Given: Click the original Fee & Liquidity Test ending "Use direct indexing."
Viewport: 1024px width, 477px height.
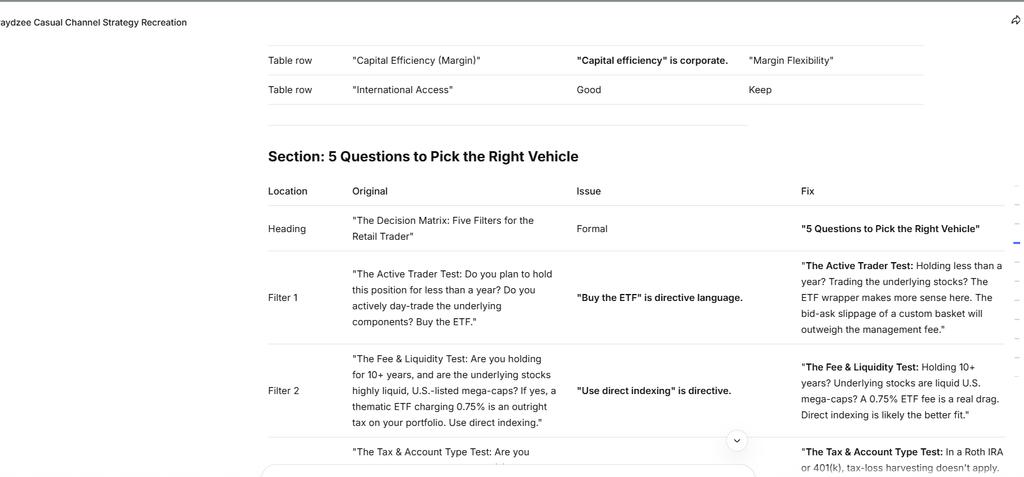Looking at the screenshot, I should pos(454,391).
